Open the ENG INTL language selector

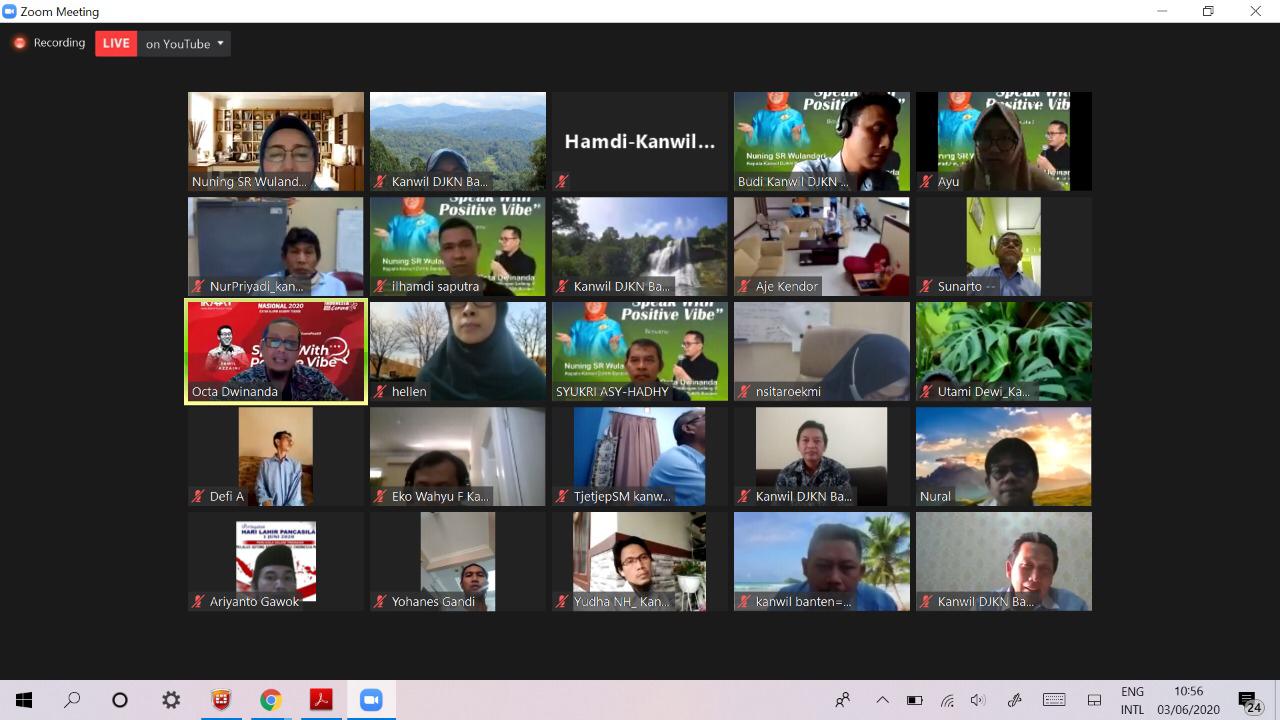point(1132,700)
